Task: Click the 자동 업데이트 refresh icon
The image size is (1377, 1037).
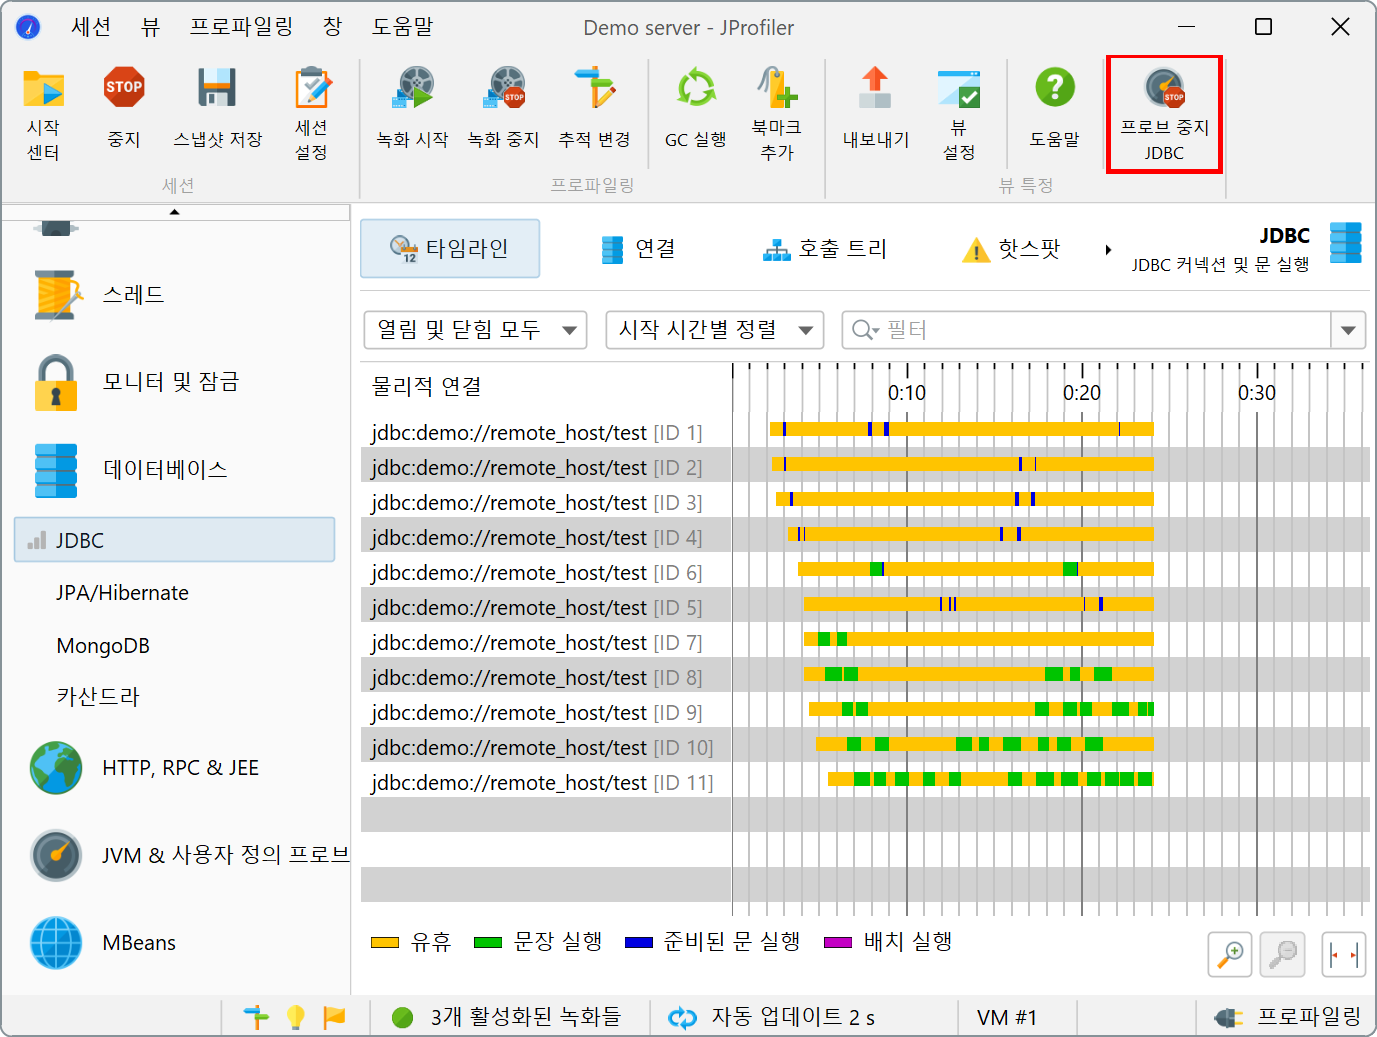Action: [682, 1017]
